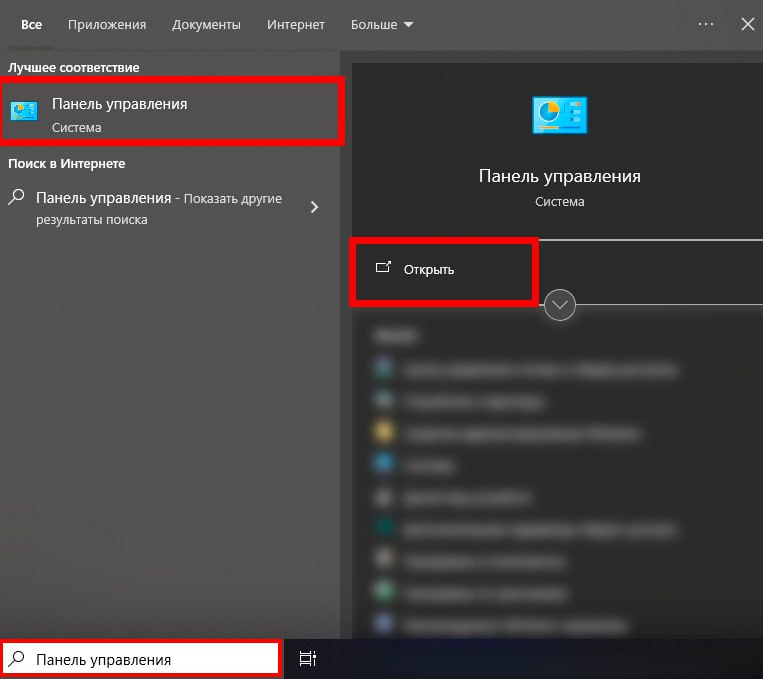Click into the taskbar search text field
763x679 pixels.
150,659
